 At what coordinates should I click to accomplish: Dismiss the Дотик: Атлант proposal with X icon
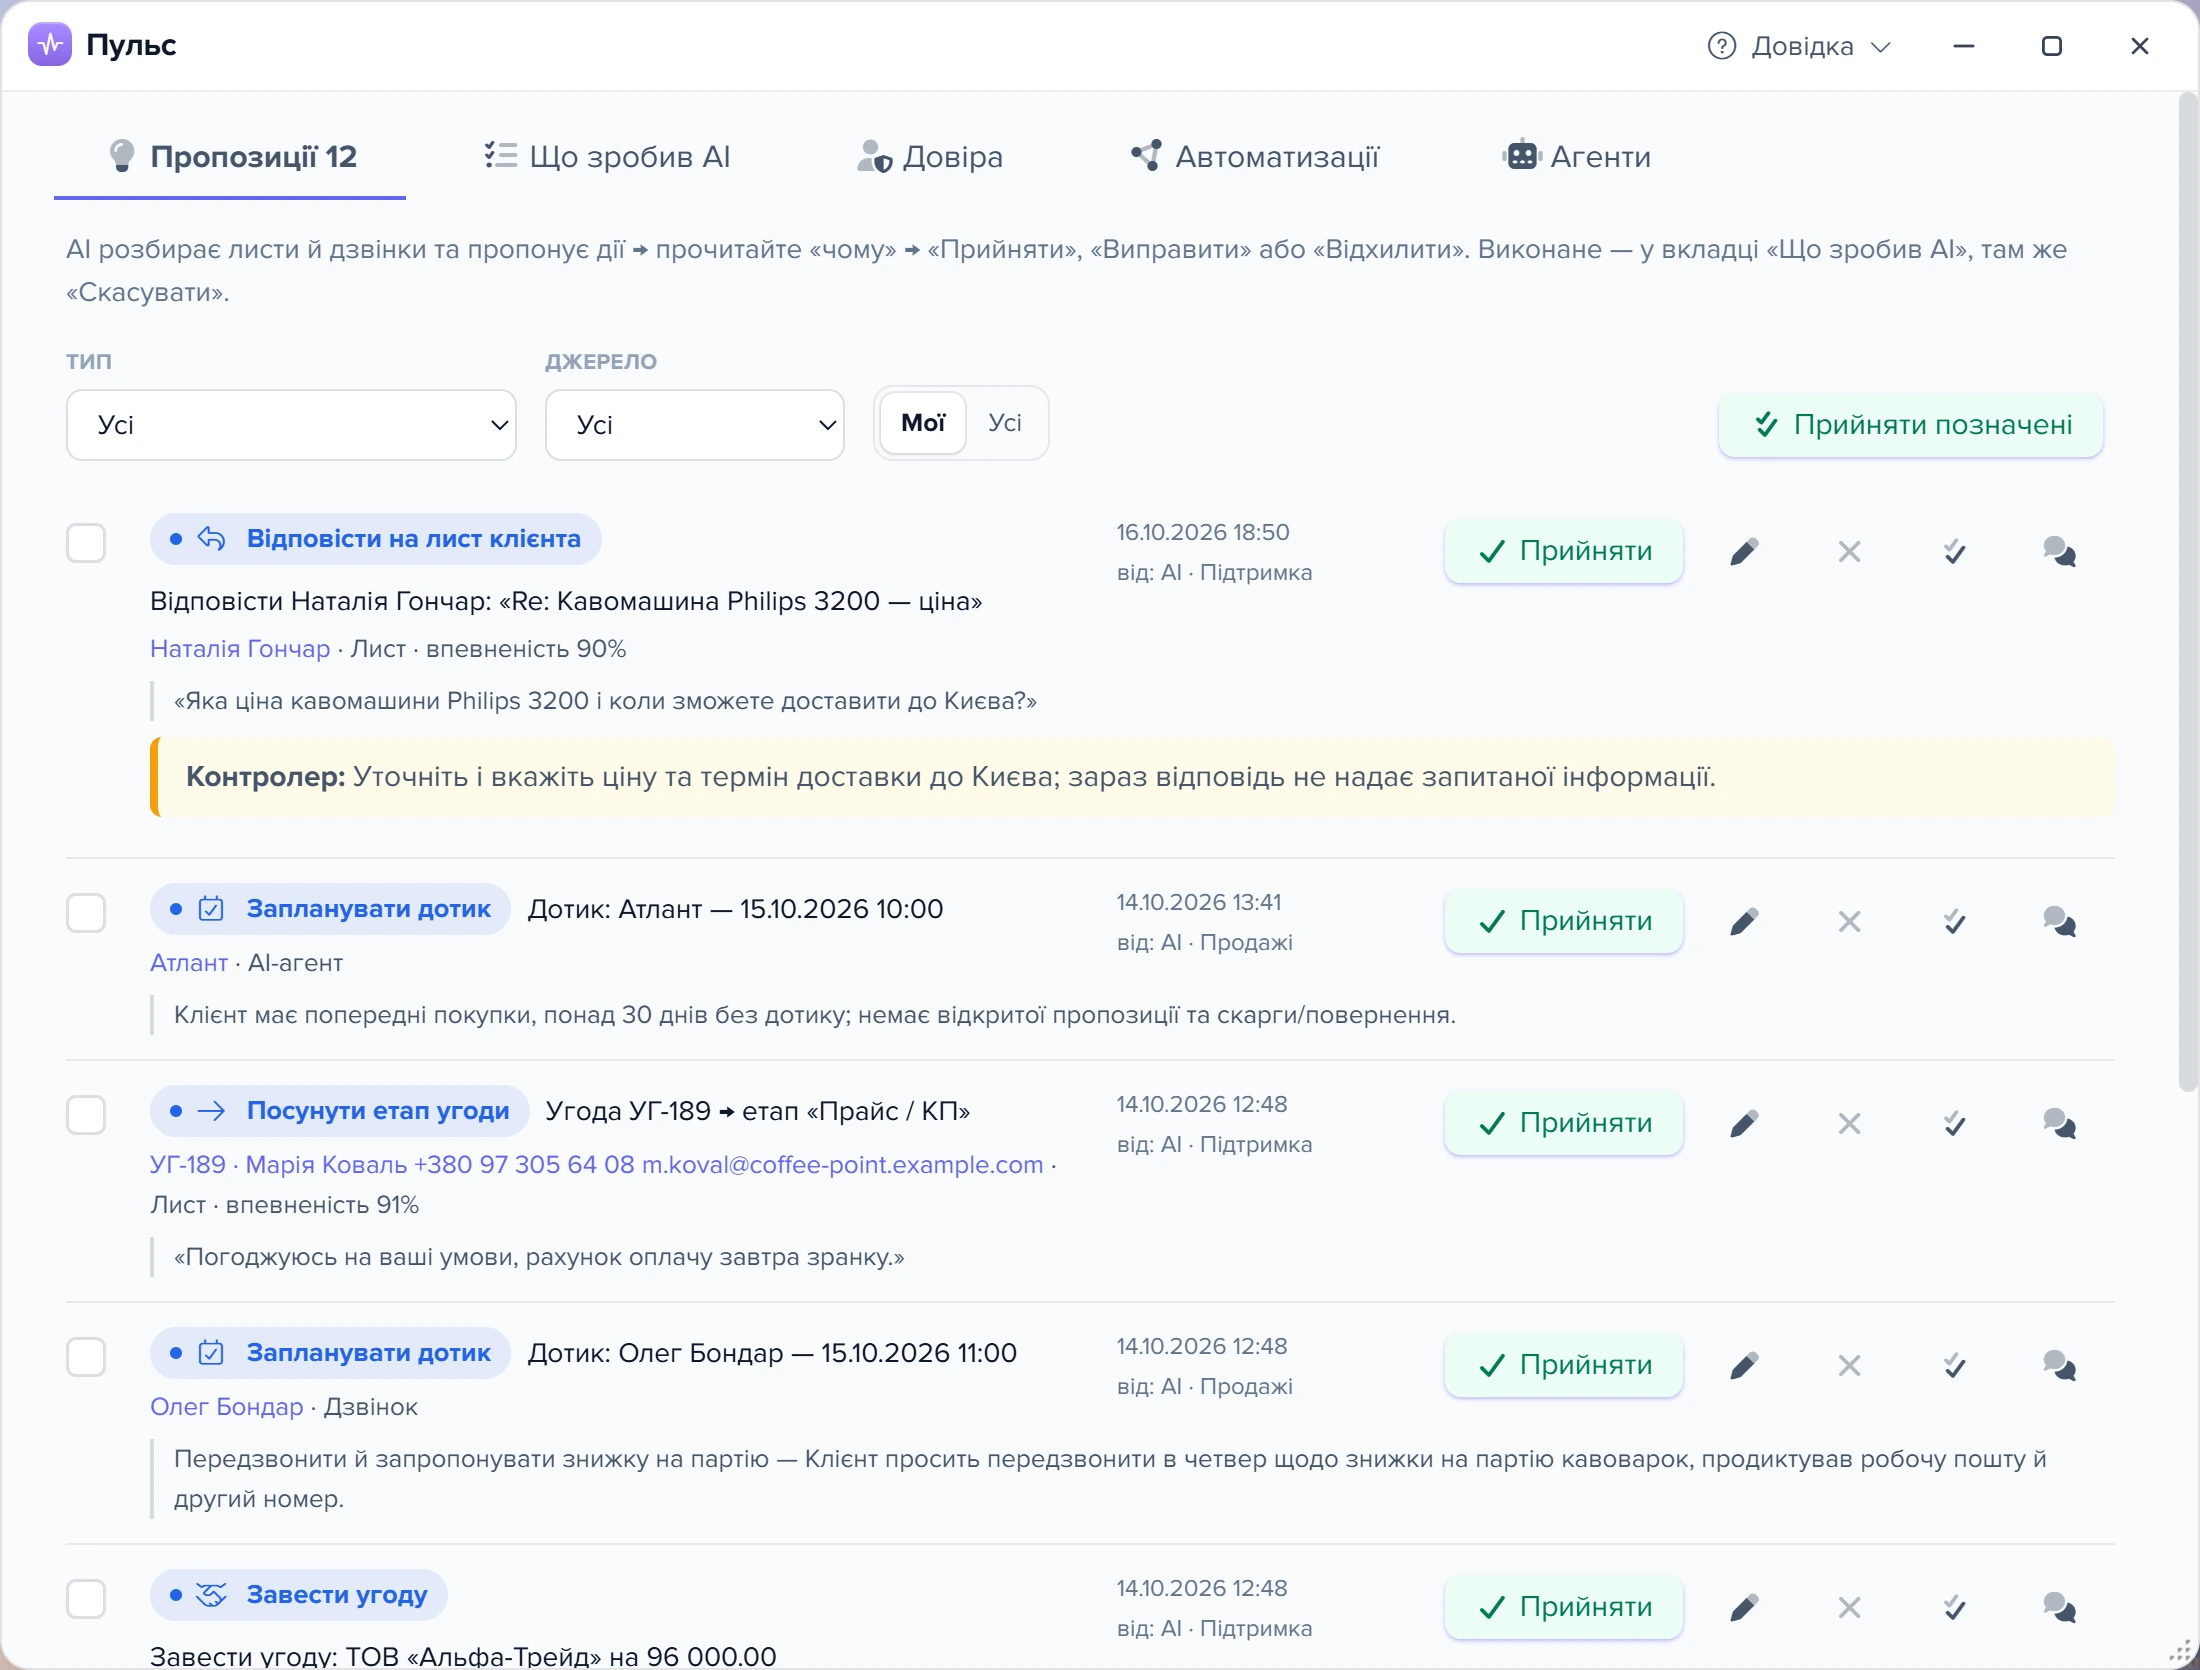tap(1849, 922)
